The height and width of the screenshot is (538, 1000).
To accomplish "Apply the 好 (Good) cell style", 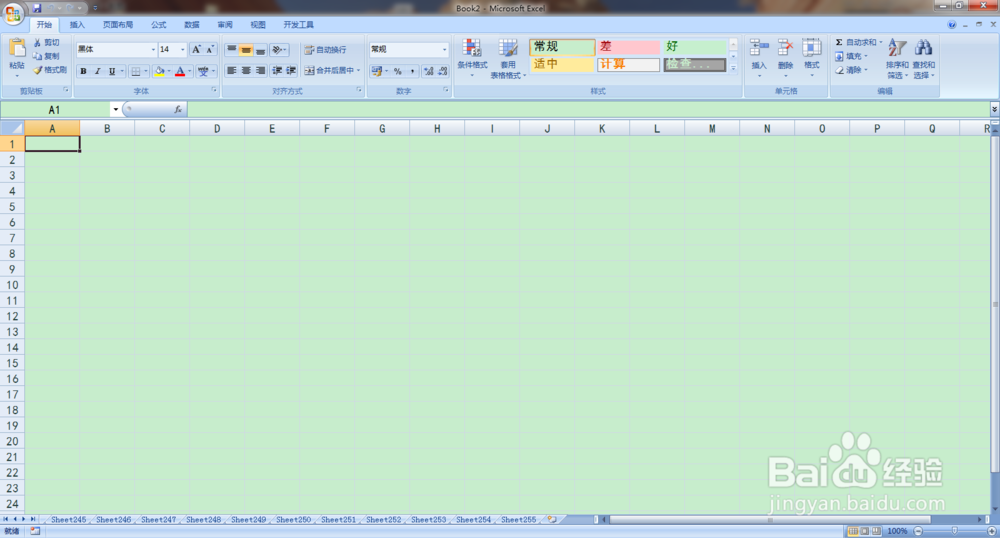I will [695, 47].
